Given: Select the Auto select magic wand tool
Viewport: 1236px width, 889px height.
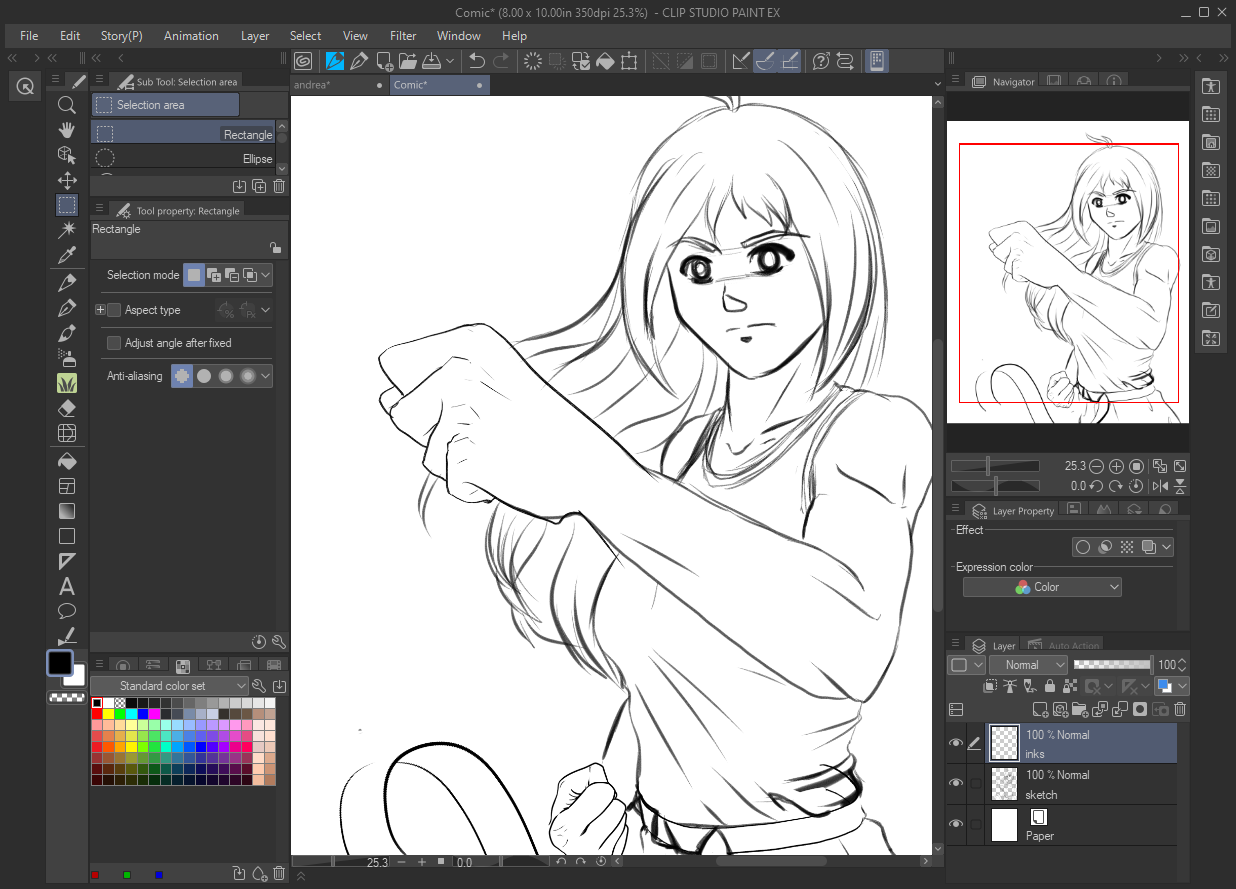Looking at the screenshot, I should [x=67, y=230].
